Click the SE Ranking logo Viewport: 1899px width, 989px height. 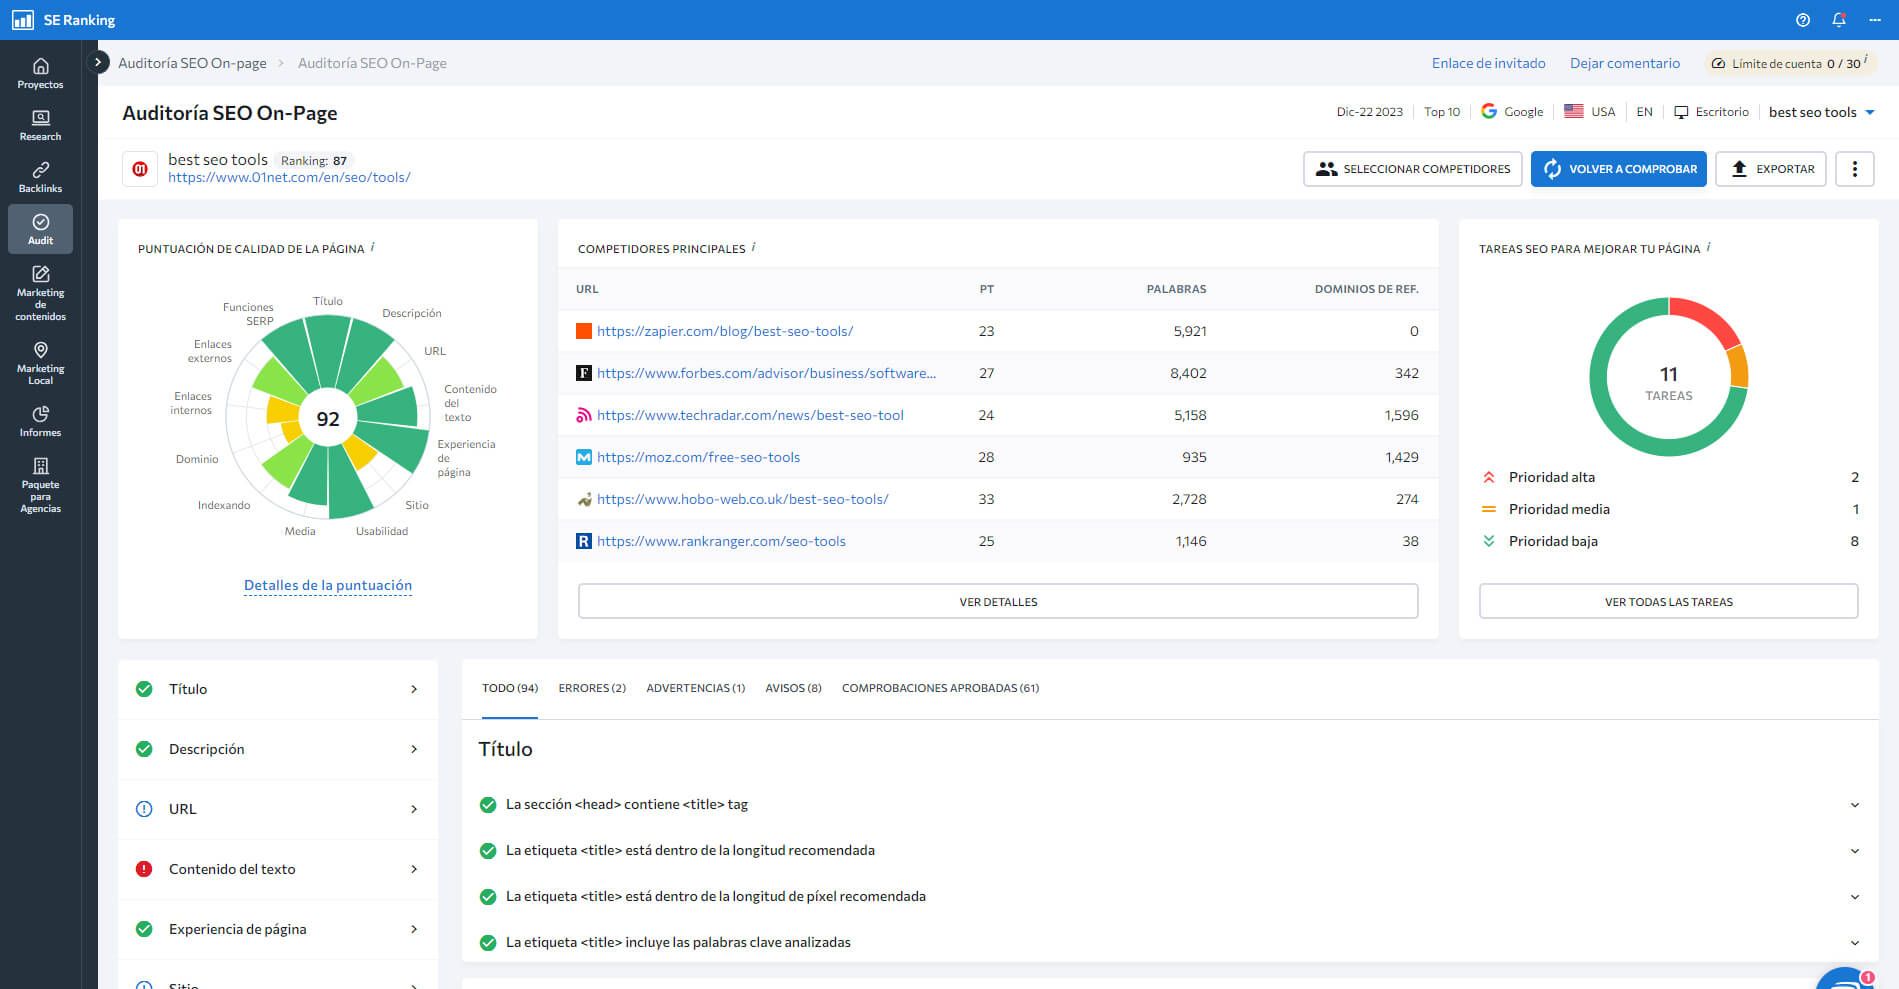pyautogui.click(x=64, y=20)
